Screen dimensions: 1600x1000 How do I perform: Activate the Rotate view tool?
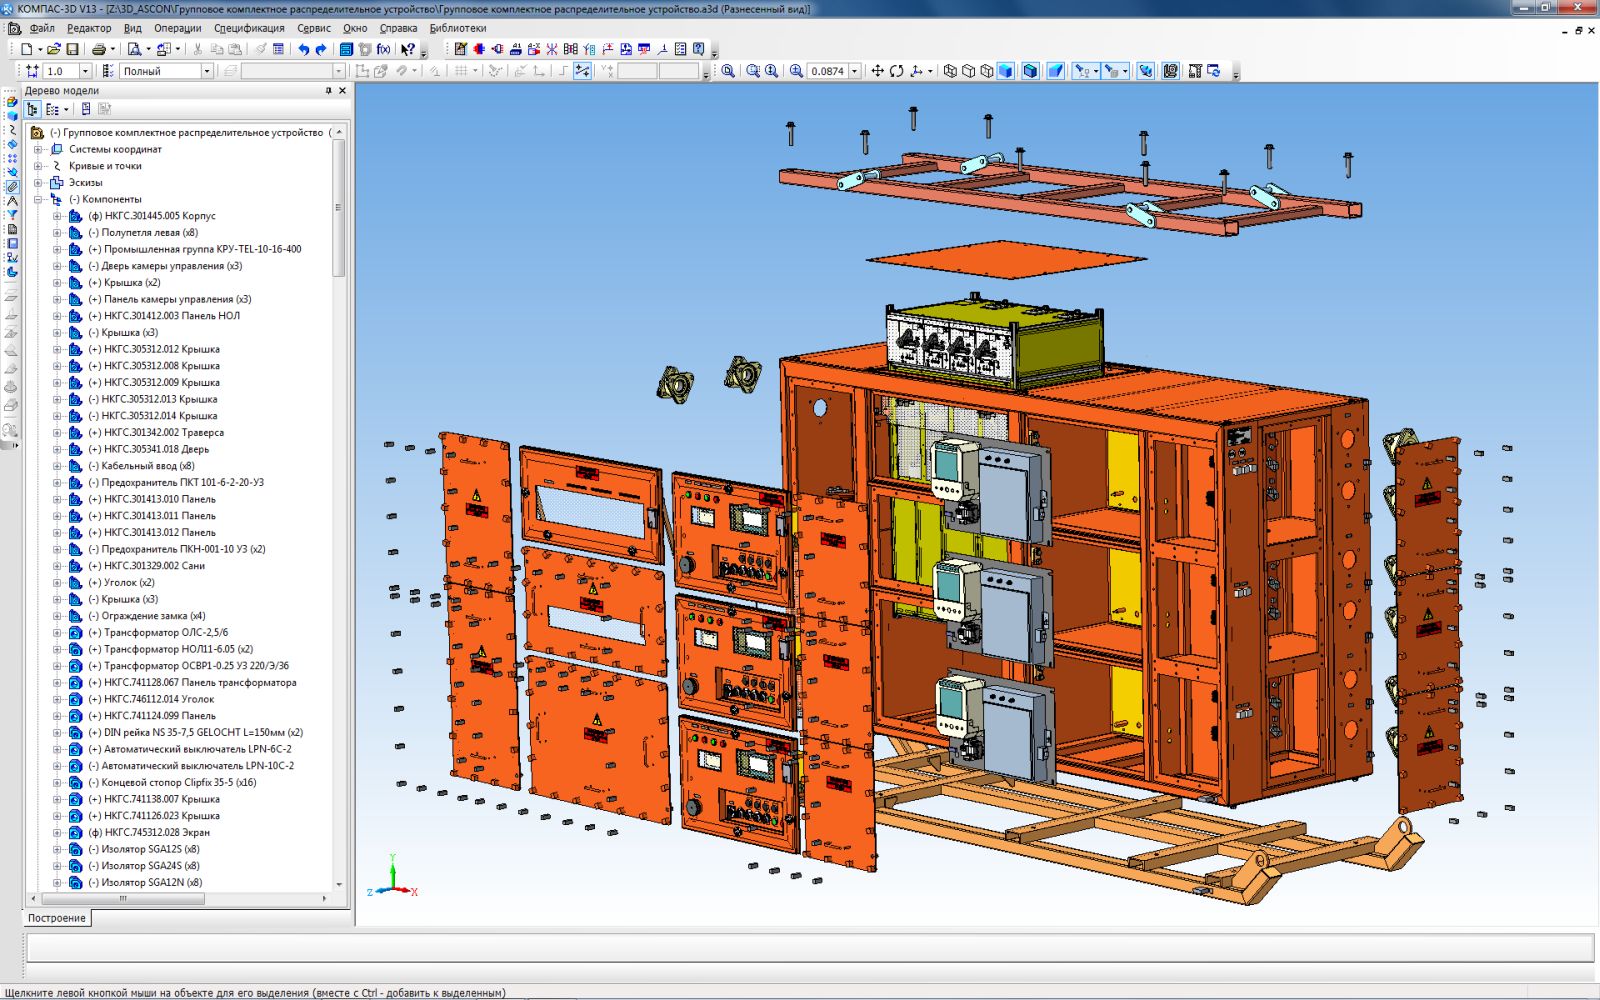click(896, 71)
